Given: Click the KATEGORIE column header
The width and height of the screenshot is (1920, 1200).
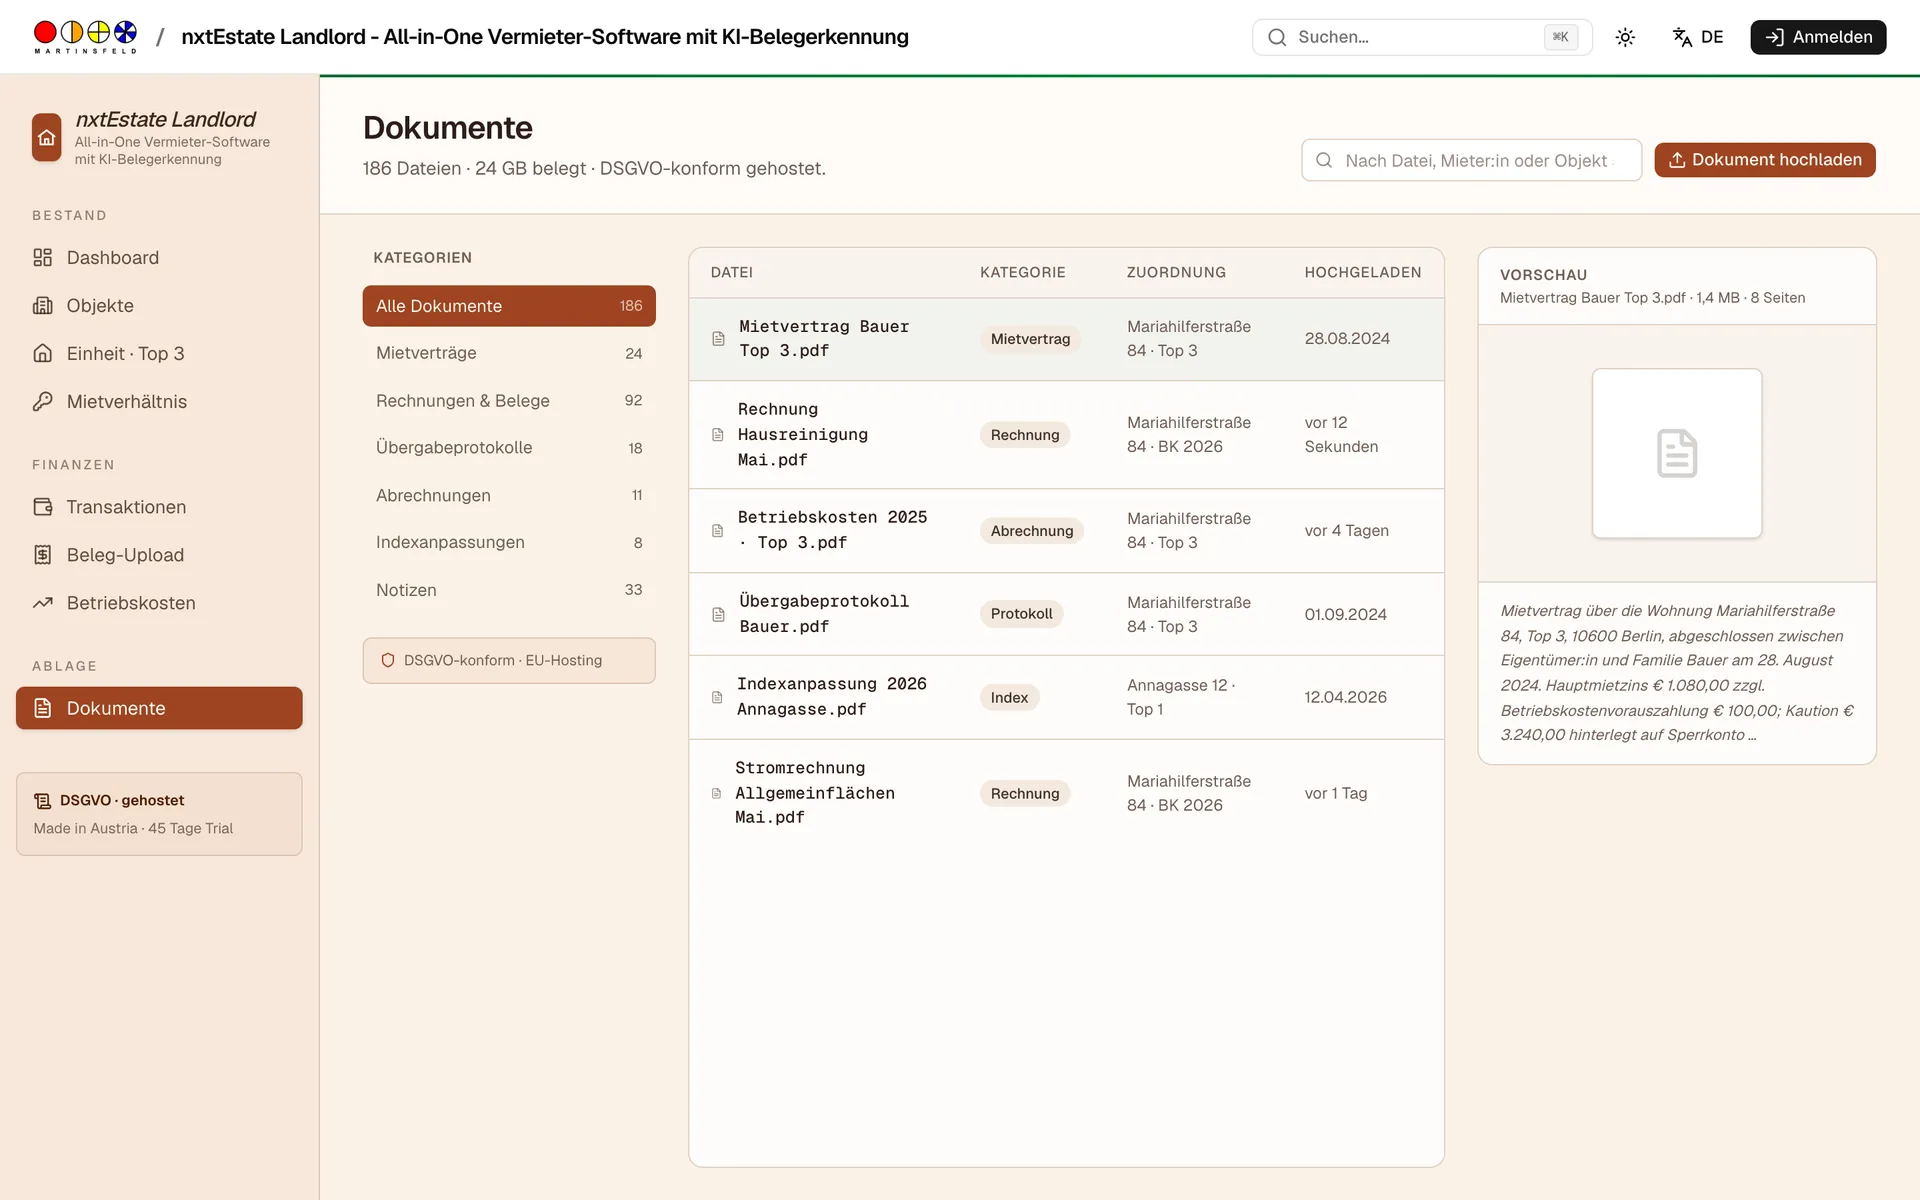Looking at the screenshot, I should (1023, 273).
